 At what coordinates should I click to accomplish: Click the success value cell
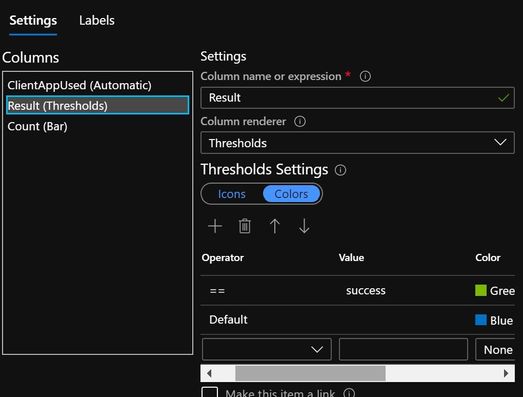366,291
